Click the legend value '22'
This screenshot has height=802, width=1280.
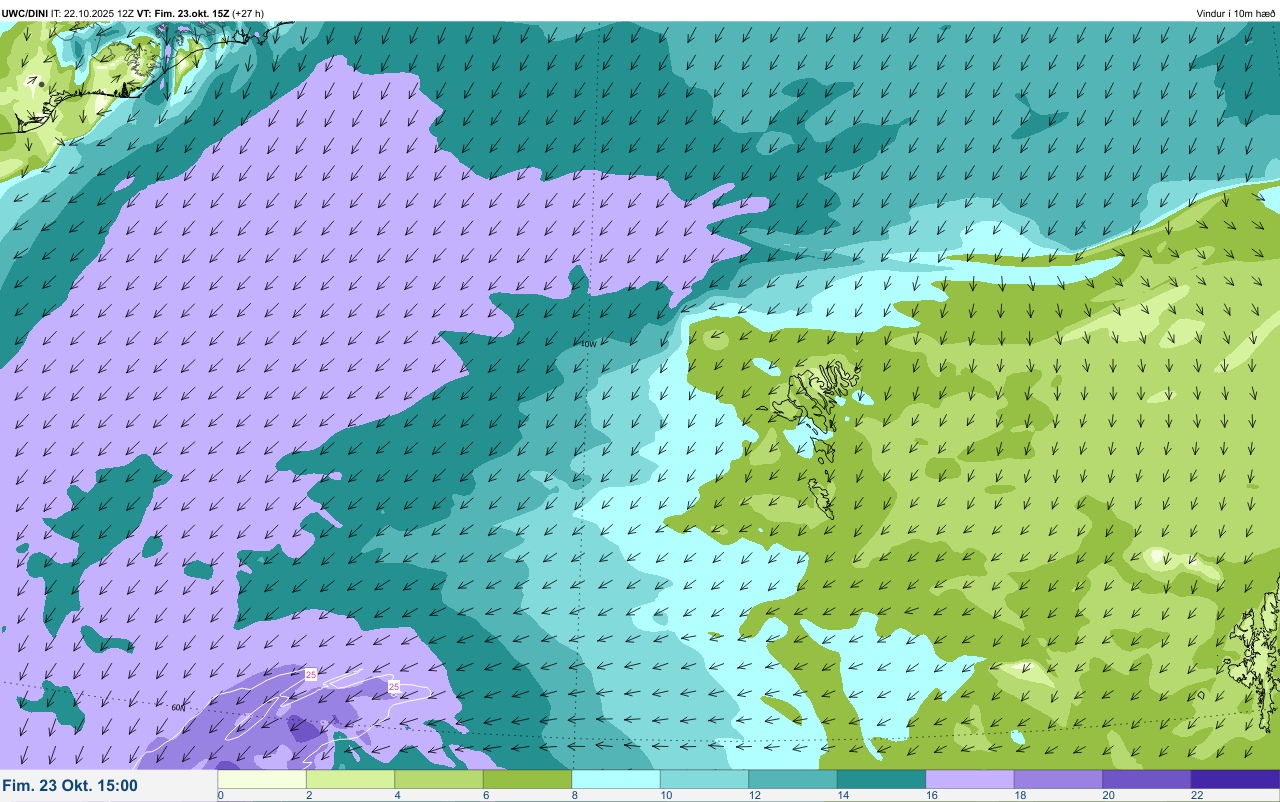[1197, 795]
